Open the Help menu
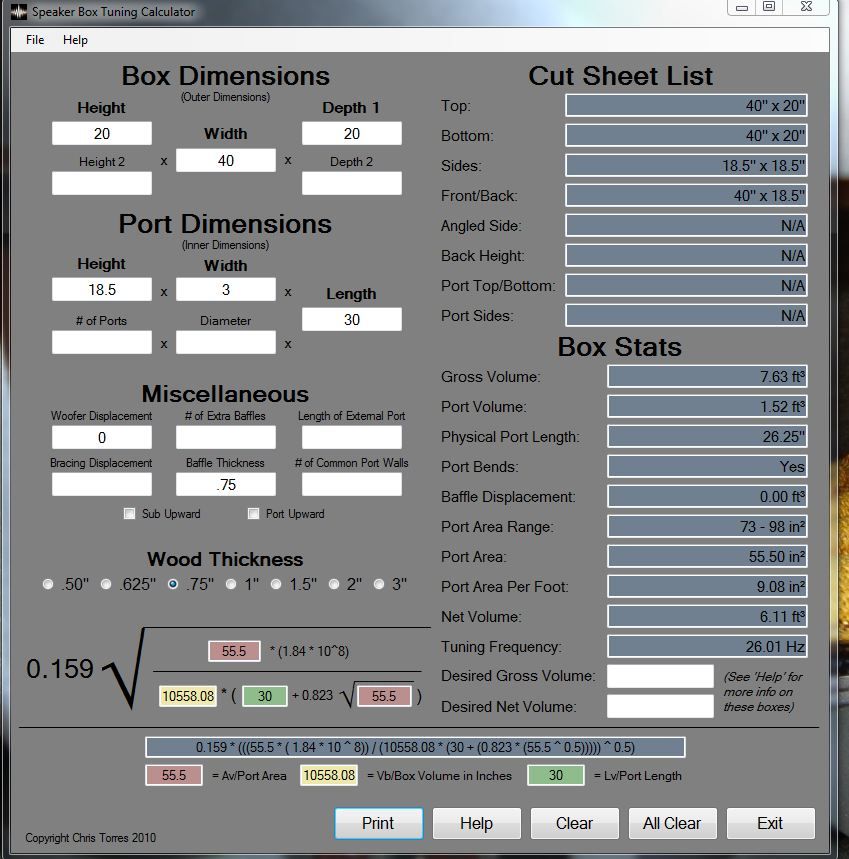 75,40
